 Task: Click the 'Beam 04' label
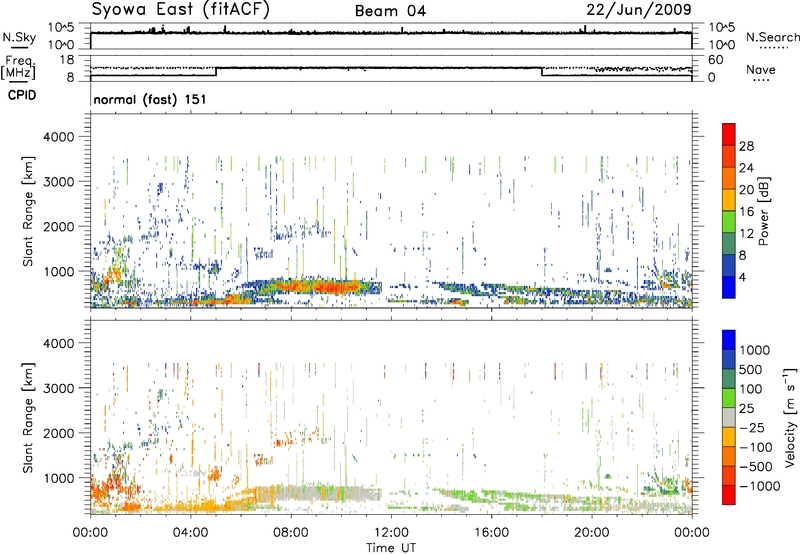click(x=390, y=11)
